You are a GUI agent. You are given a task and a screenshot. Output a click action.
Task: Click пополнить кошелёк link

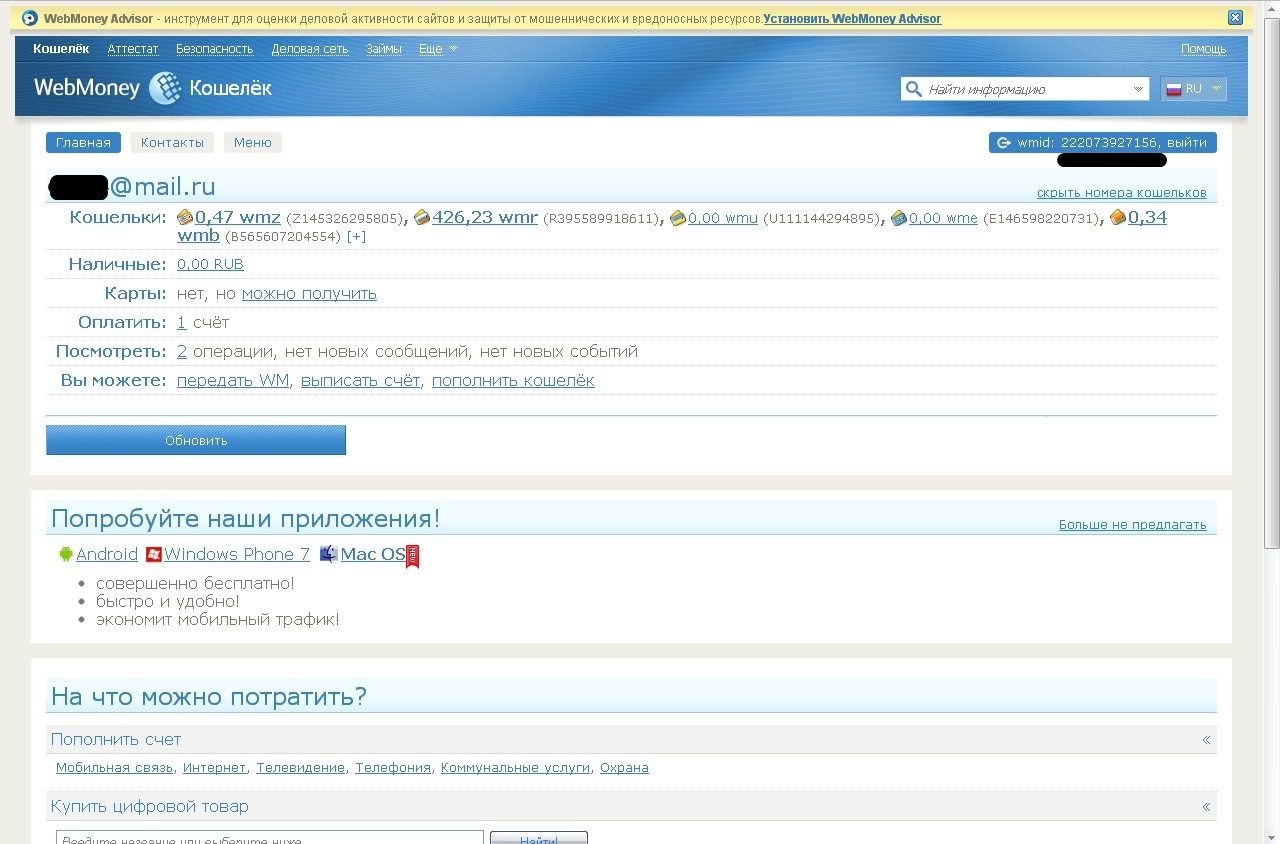513,381
